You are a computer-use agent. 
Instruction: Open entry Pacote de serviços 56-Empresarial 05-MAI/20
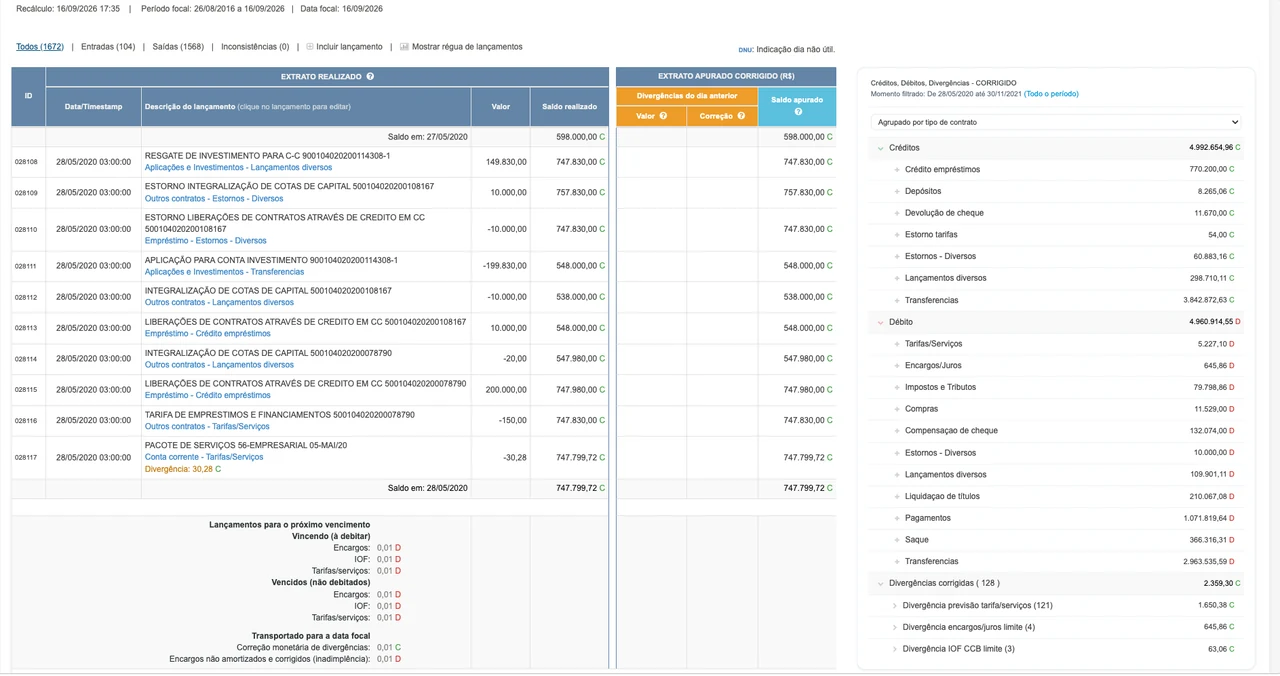[246, 445]
